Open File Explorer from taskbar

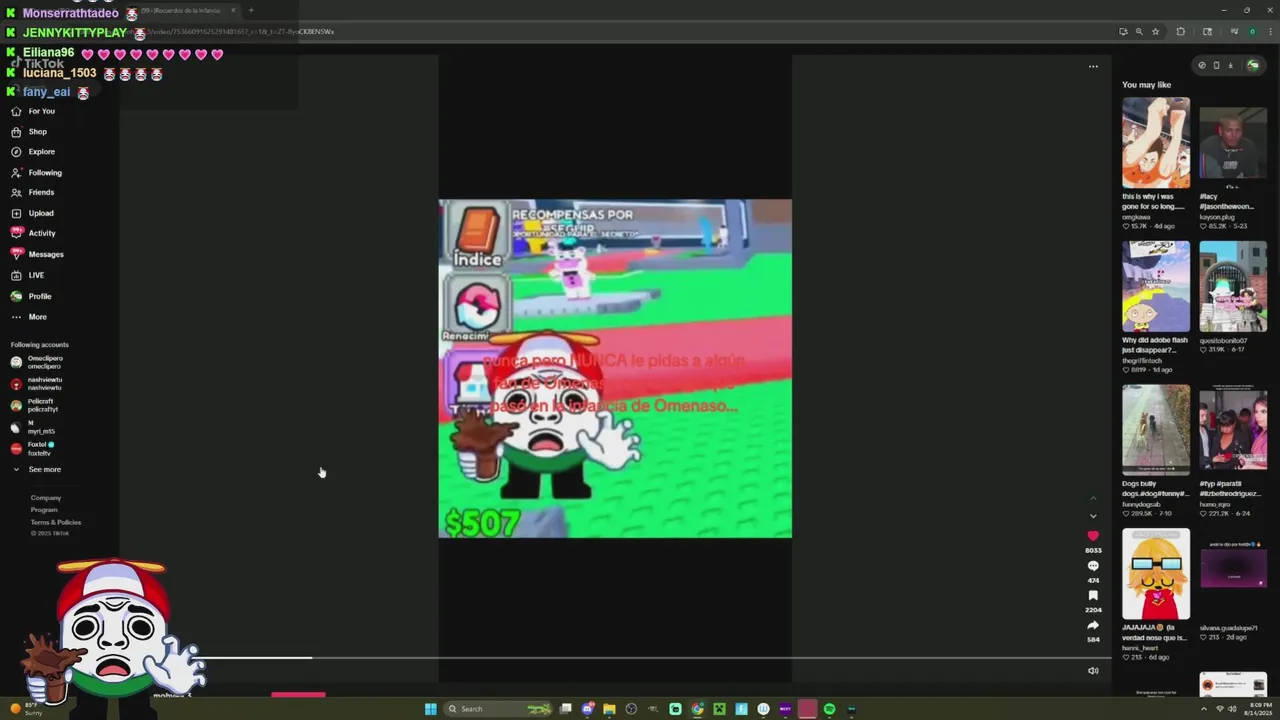click(x=609, y=709)
